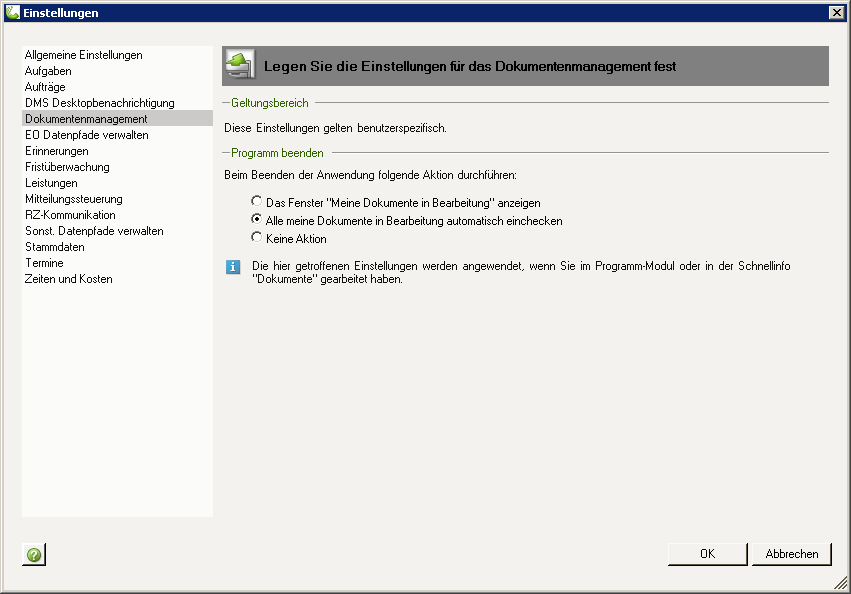This screenshot has width=851, height=594.
Task: Click the Einstellungen title bar app icon
Action: (12, 12)
